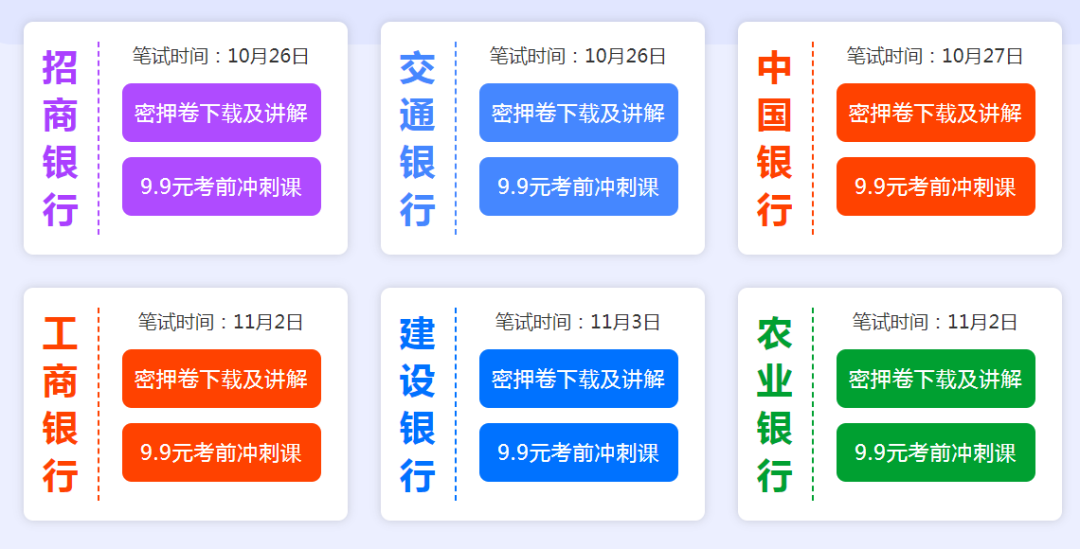Click 笔试时间:11月2日 in 工商银行 card
Viewport: 1080px width, 549px height.
(221, 322)
